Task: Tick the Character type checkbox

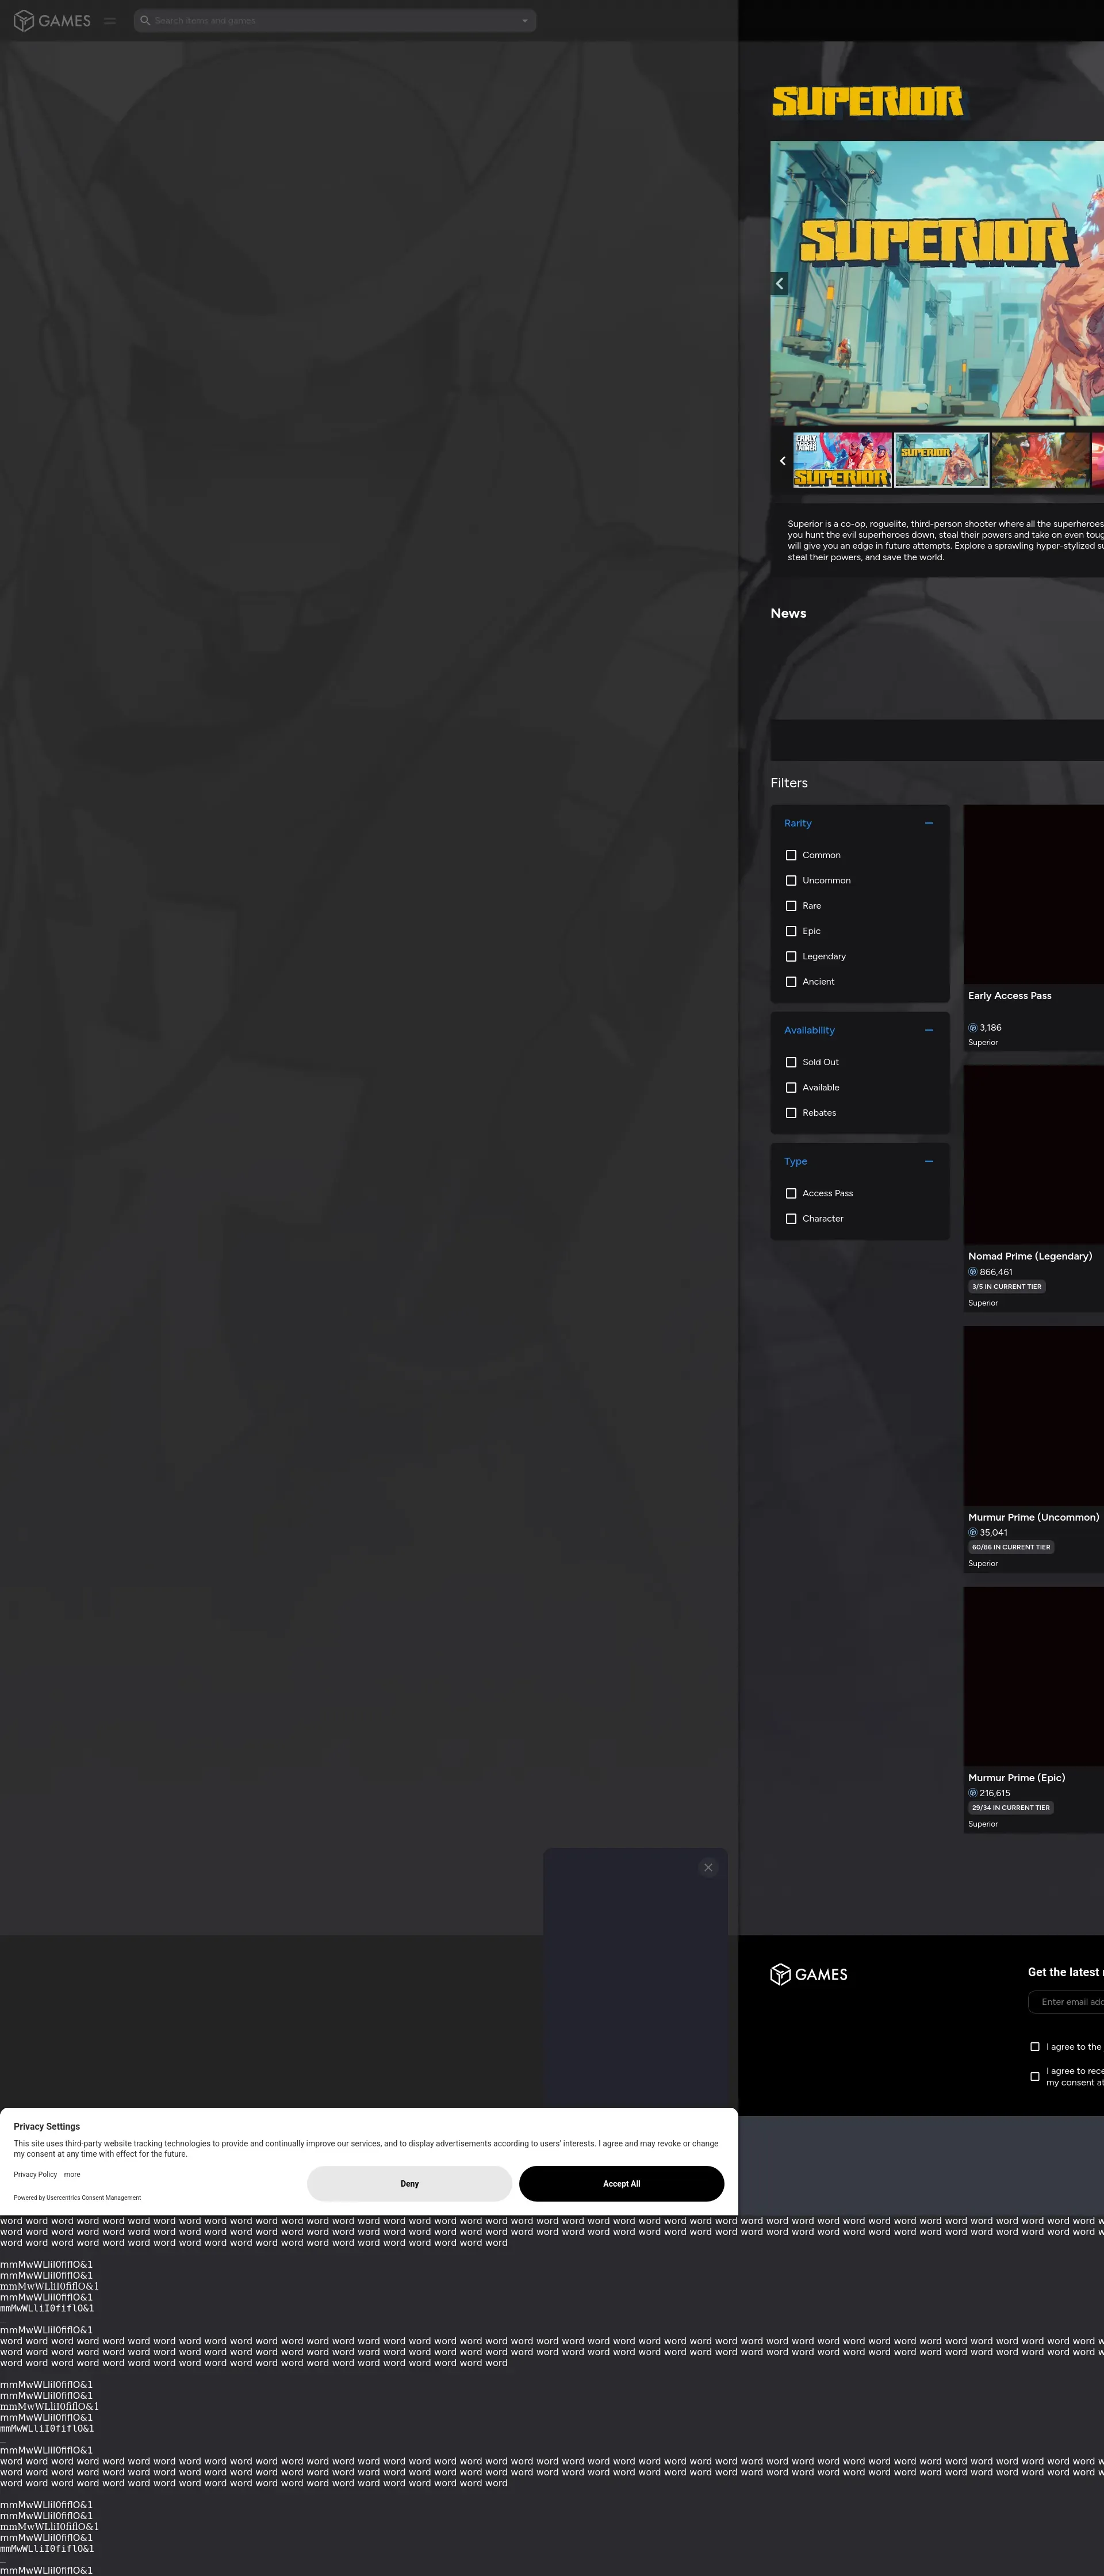Action: pos(791,1218)
